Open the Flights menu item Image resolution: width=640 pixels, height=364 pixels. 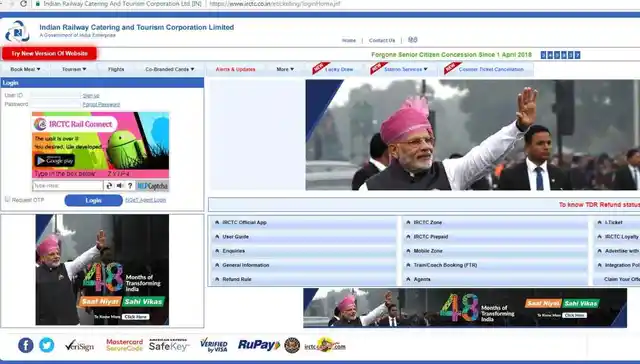click(x=116, y=69)
